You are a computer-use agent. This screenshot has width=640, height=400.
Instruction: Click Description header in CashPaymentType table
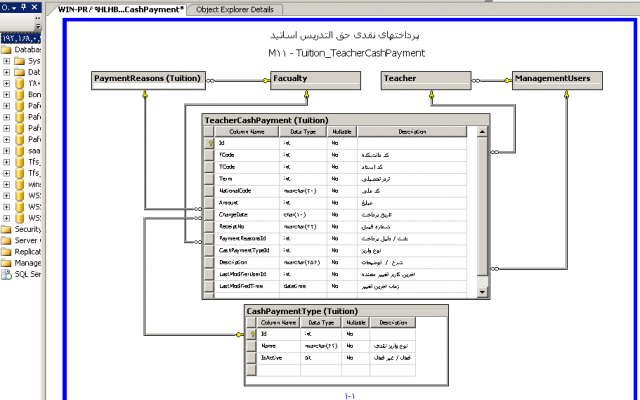tap(393, 322)
